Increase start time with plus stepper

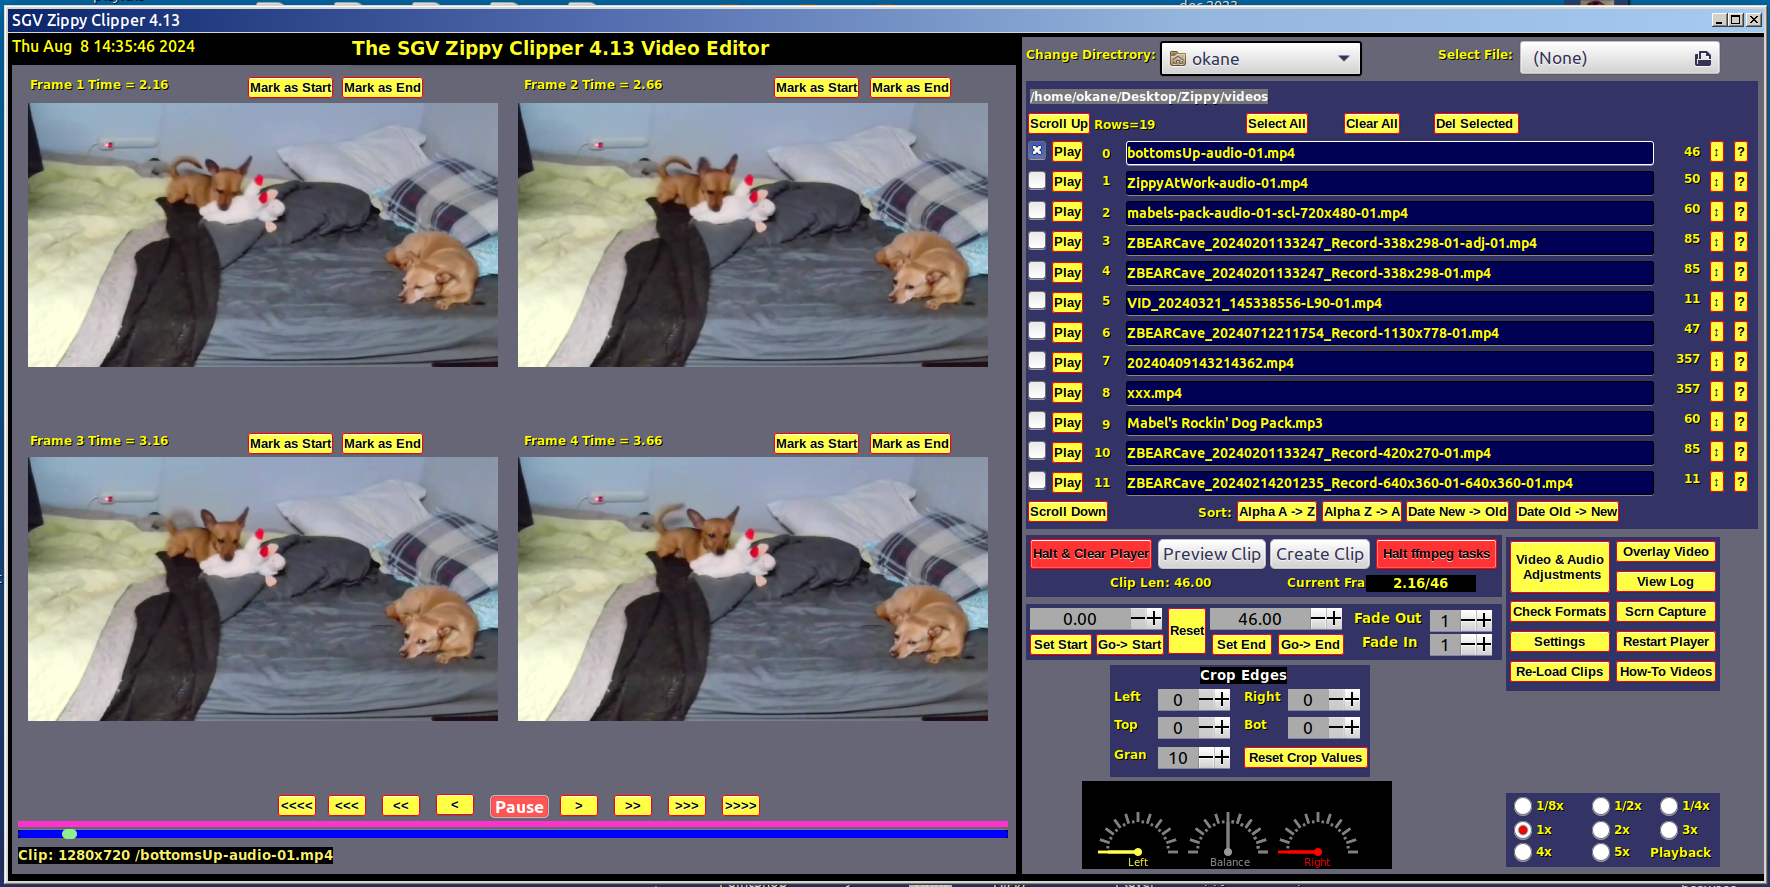1153,618
